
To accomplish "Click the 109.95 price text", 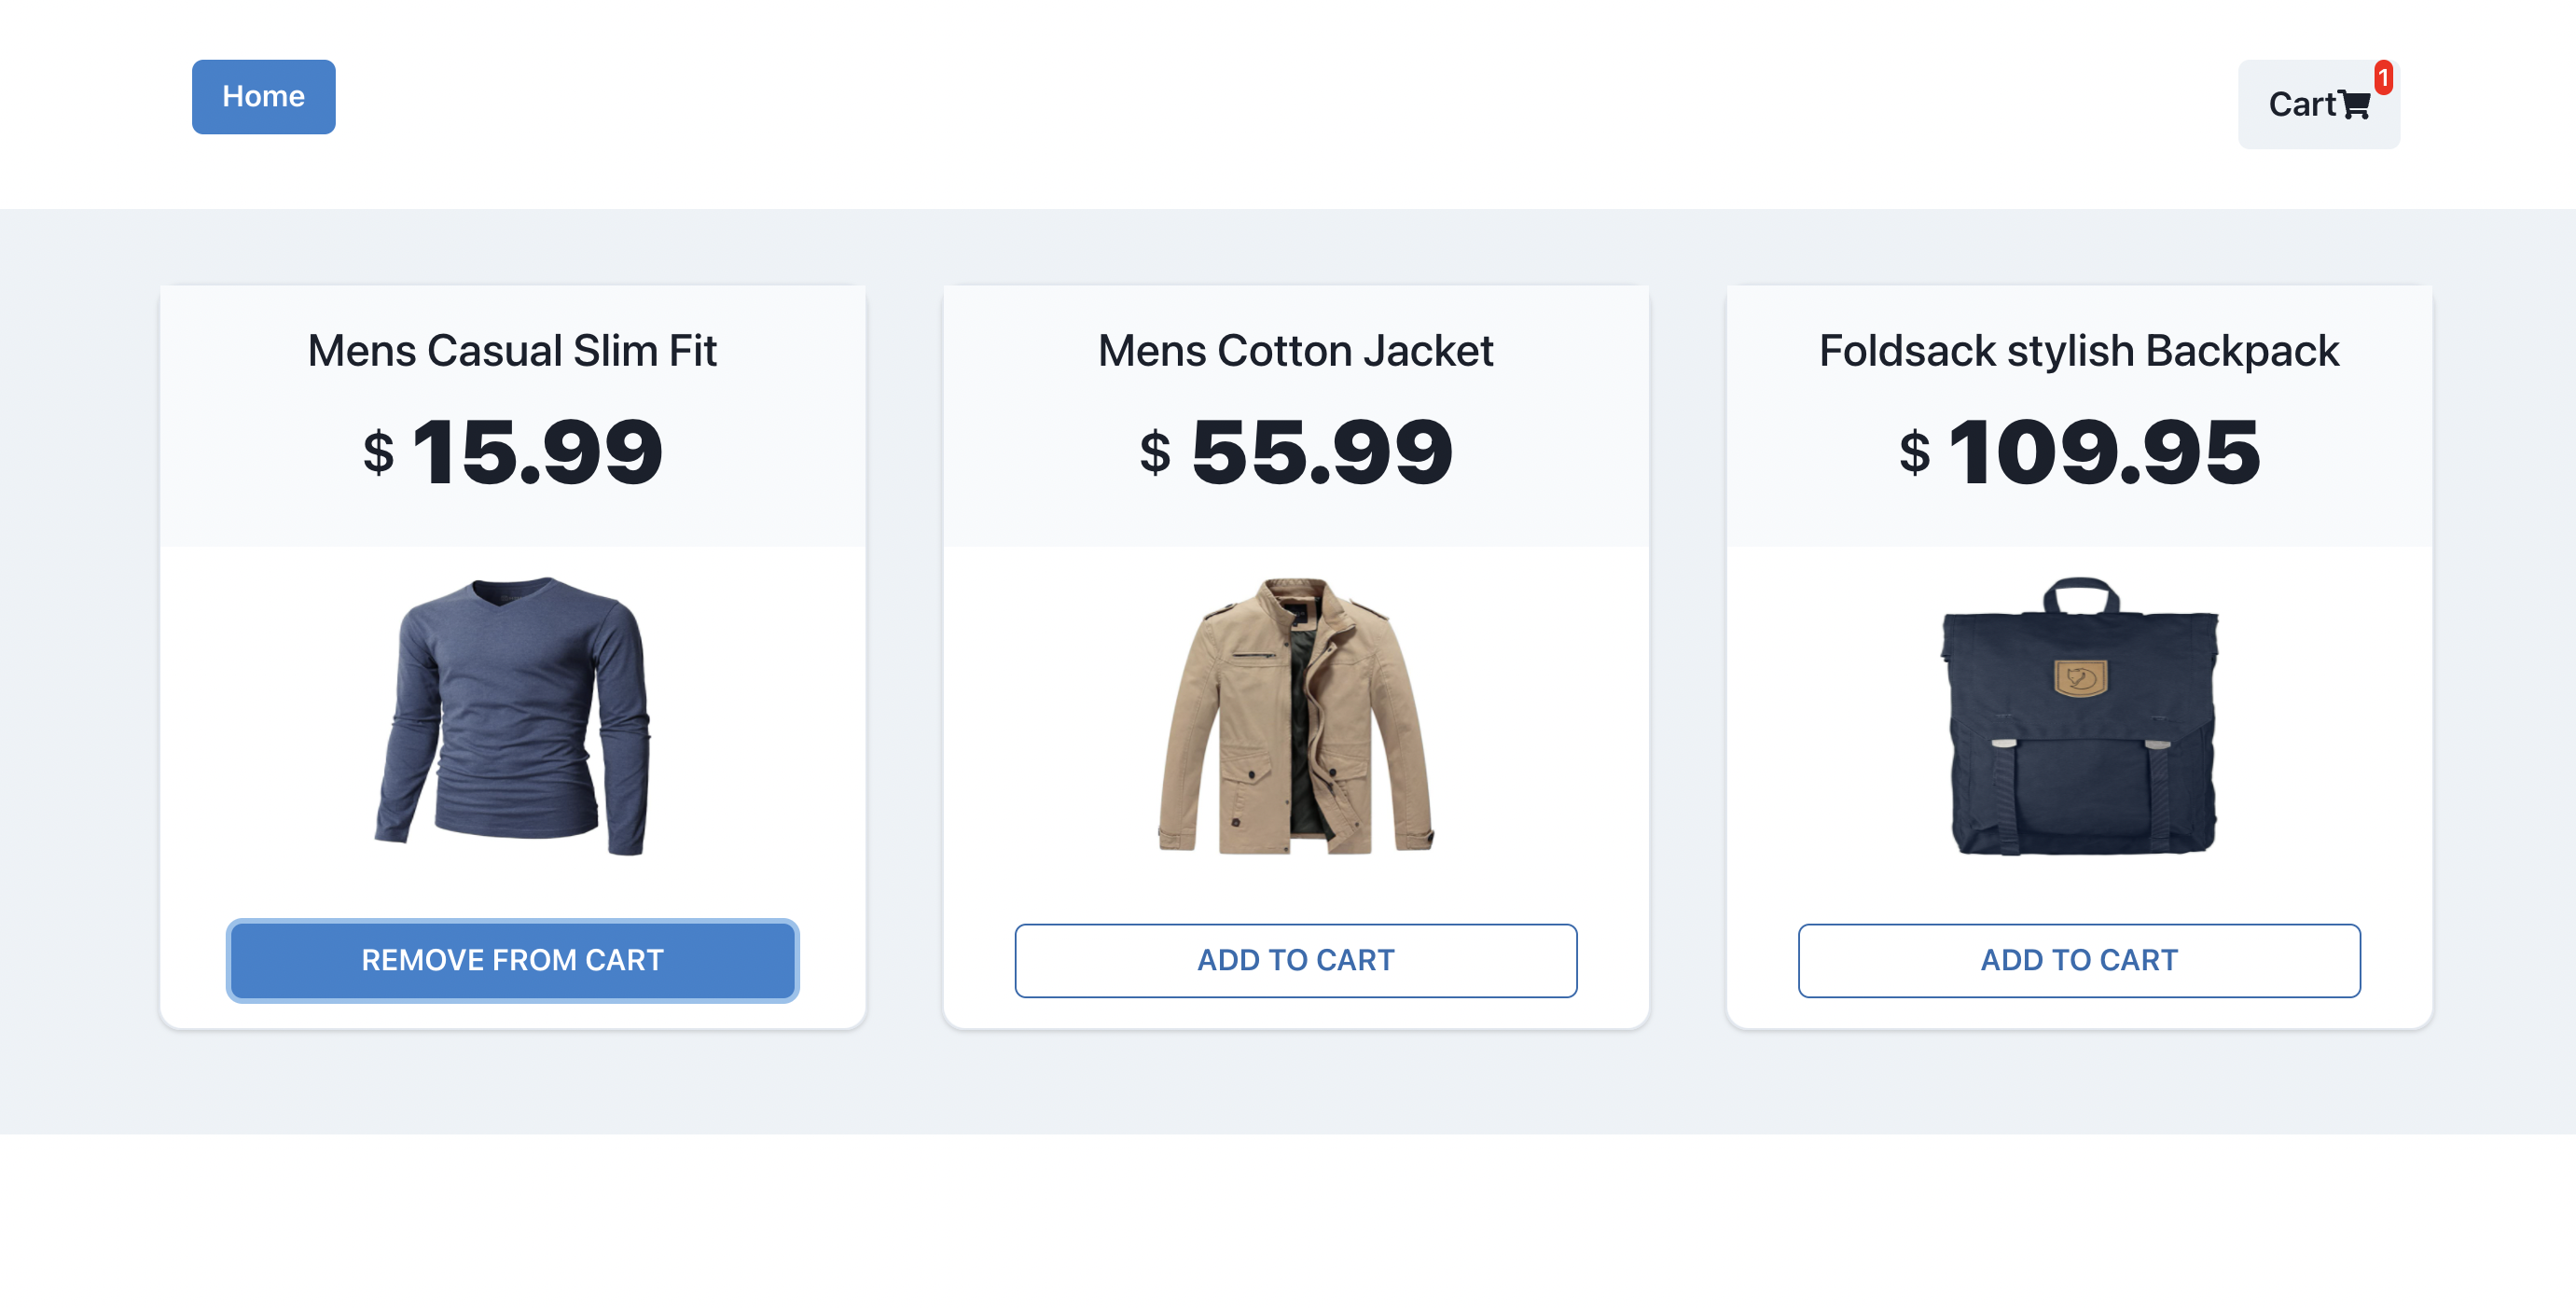I will coord(2105,452).
